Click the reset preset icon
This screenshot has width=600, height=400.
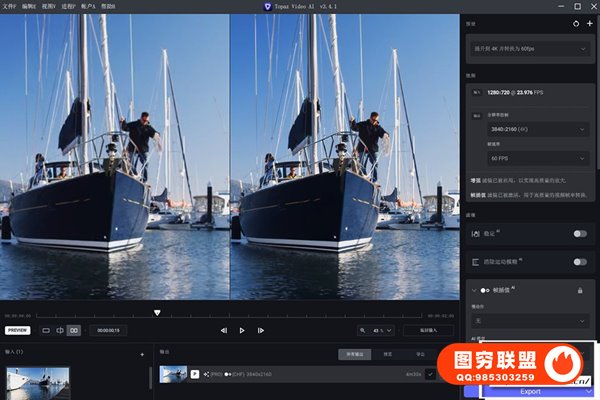tap(575, 23)
